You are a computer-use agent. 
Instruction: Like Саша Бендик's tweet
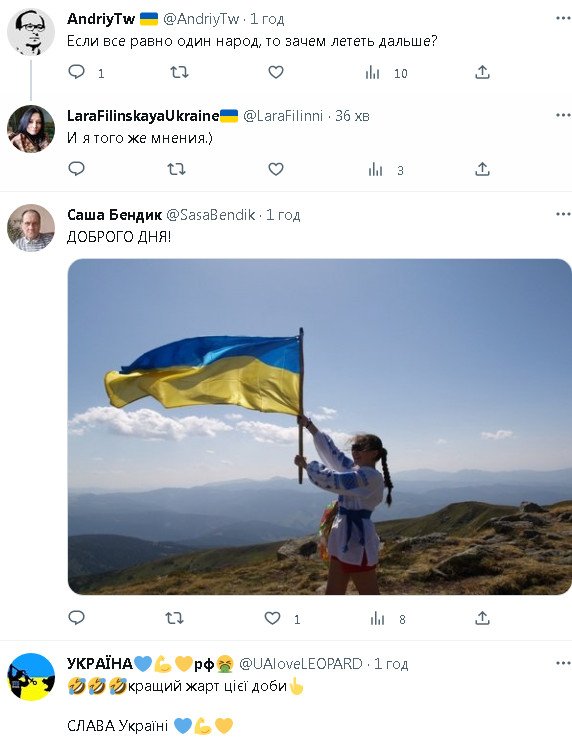[x=272, y=618]
